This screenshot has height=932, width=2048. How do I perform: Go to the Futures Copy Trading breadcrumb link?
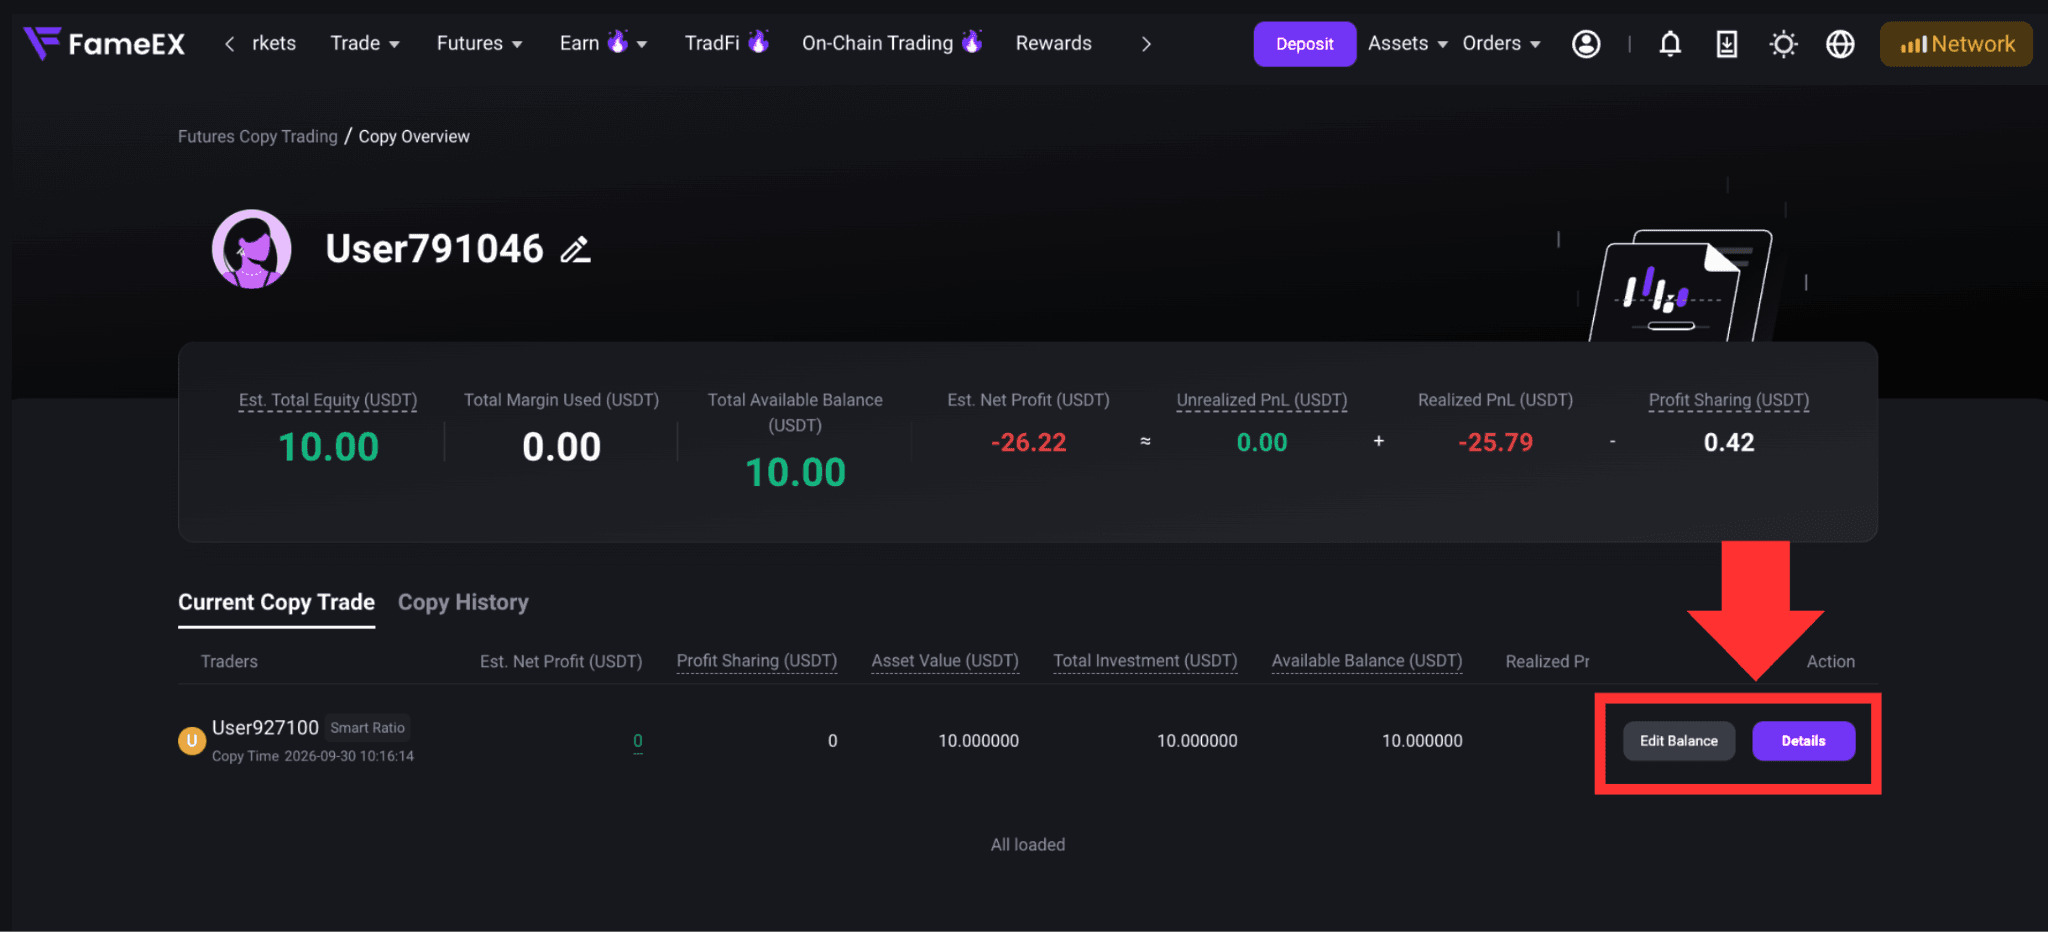(258, 136)
